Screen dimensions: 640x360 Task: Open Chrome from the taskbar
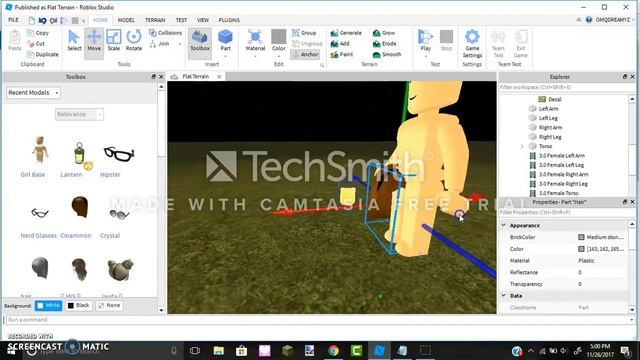click(x=333, y=351)
